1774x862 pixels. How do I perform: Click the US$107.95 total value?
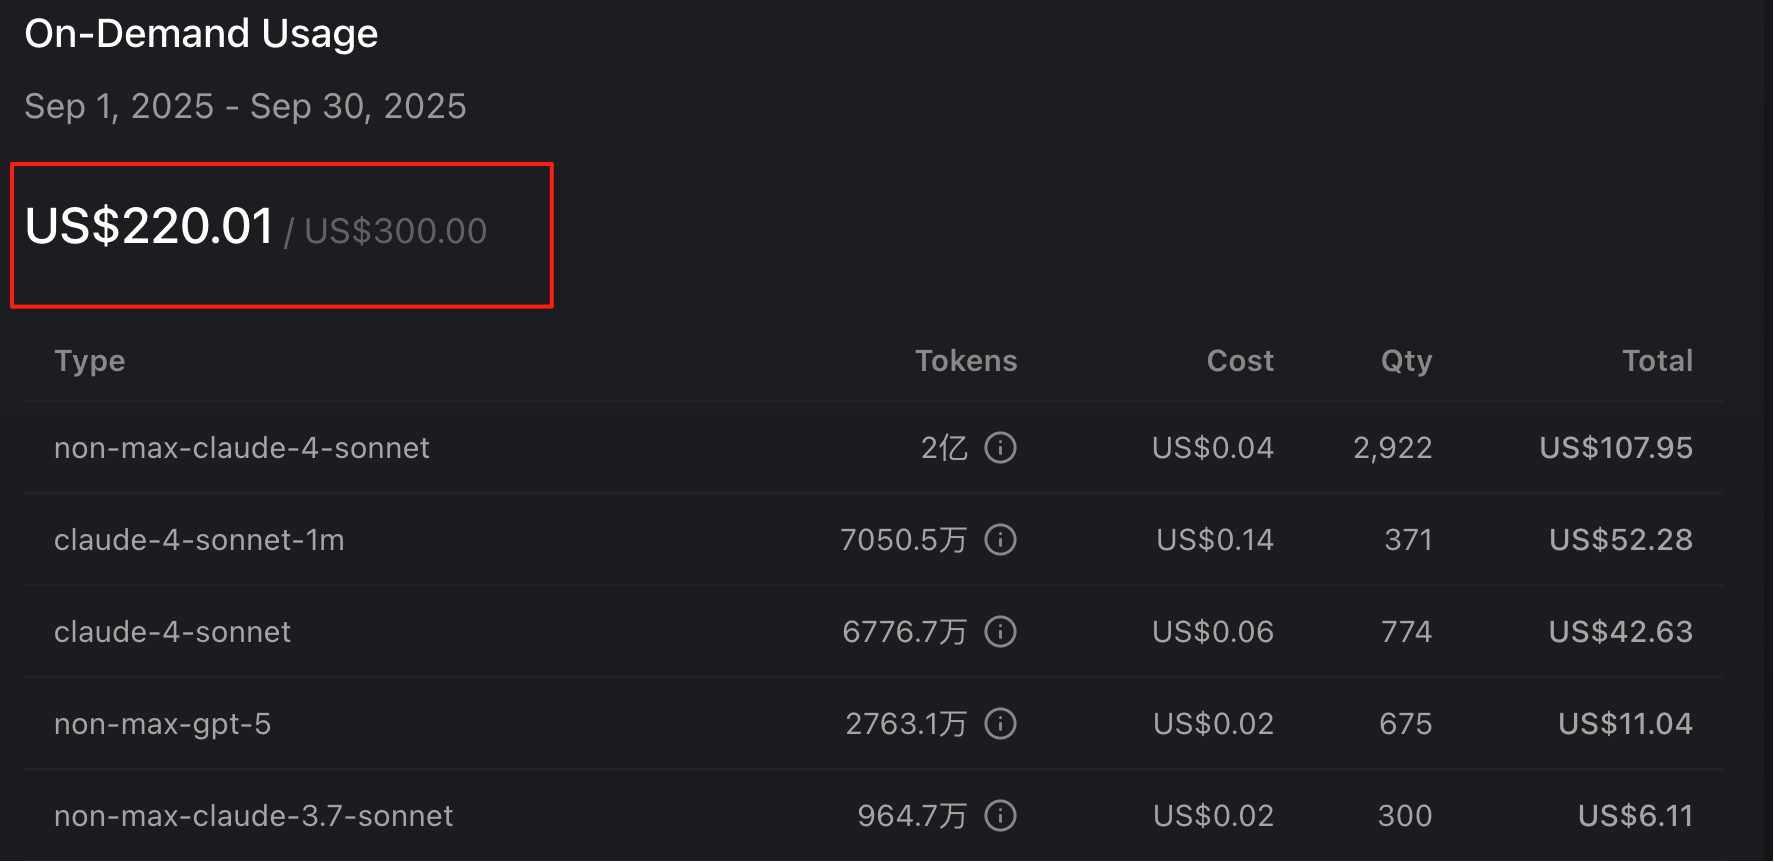tap(1616, 448)
